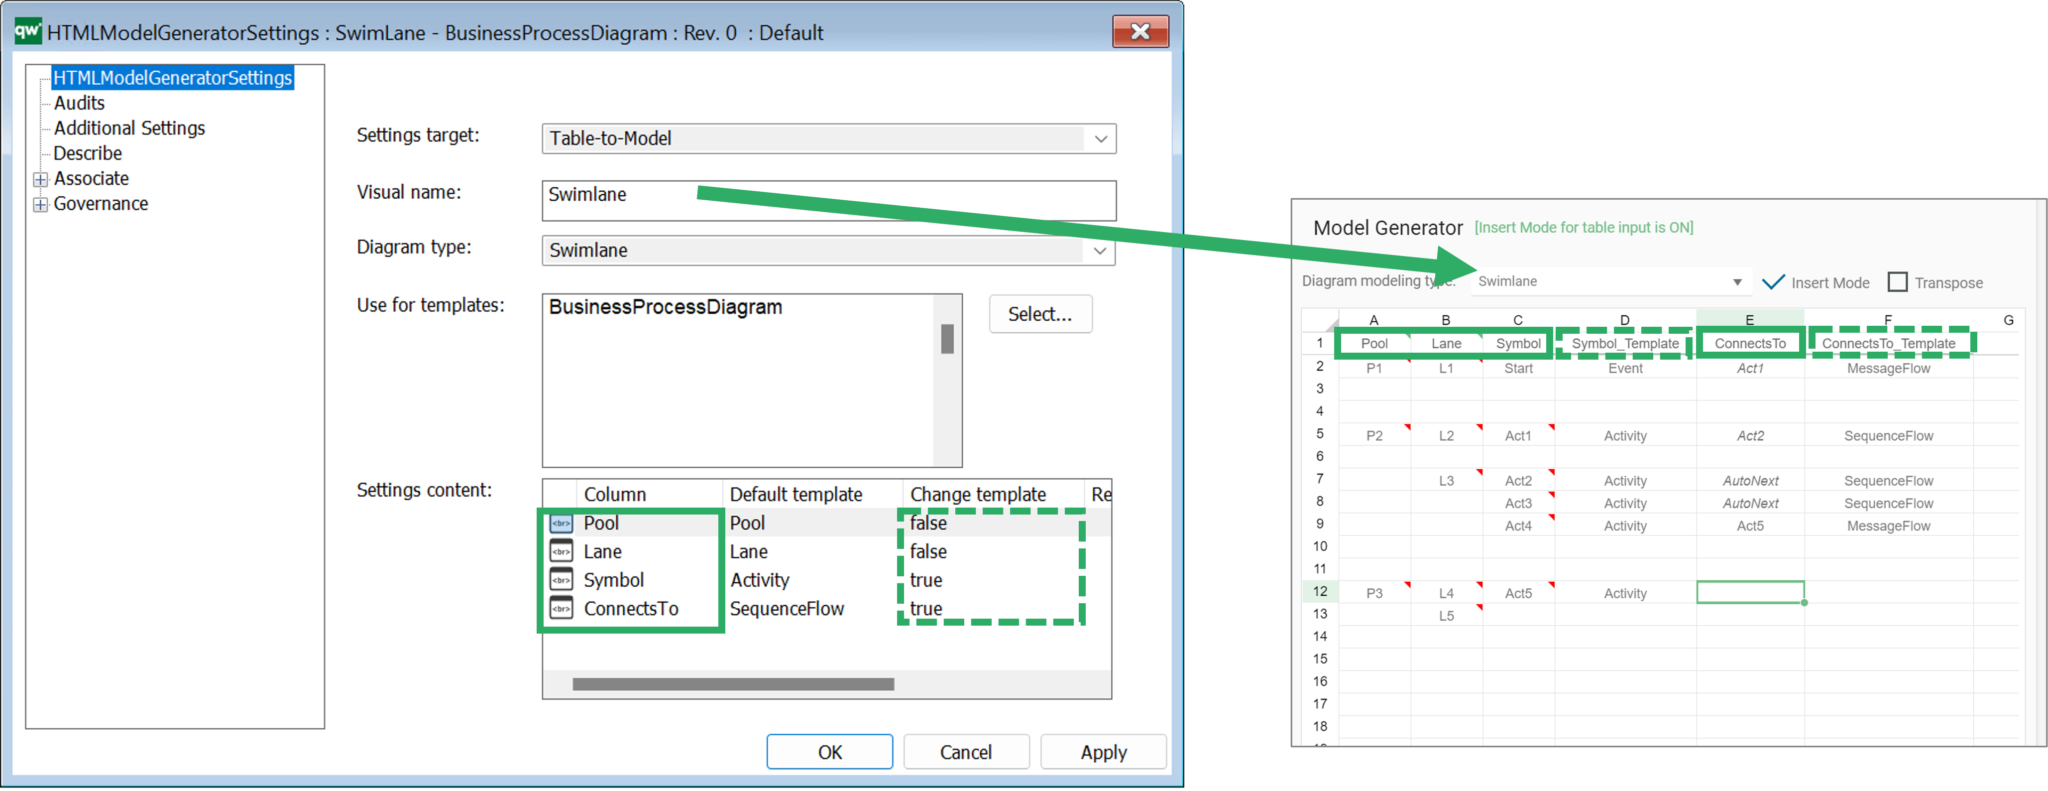Click the Pool header cell in spreadsheet
Viewport: 2048px width, 791px height.
point(1374,343)
